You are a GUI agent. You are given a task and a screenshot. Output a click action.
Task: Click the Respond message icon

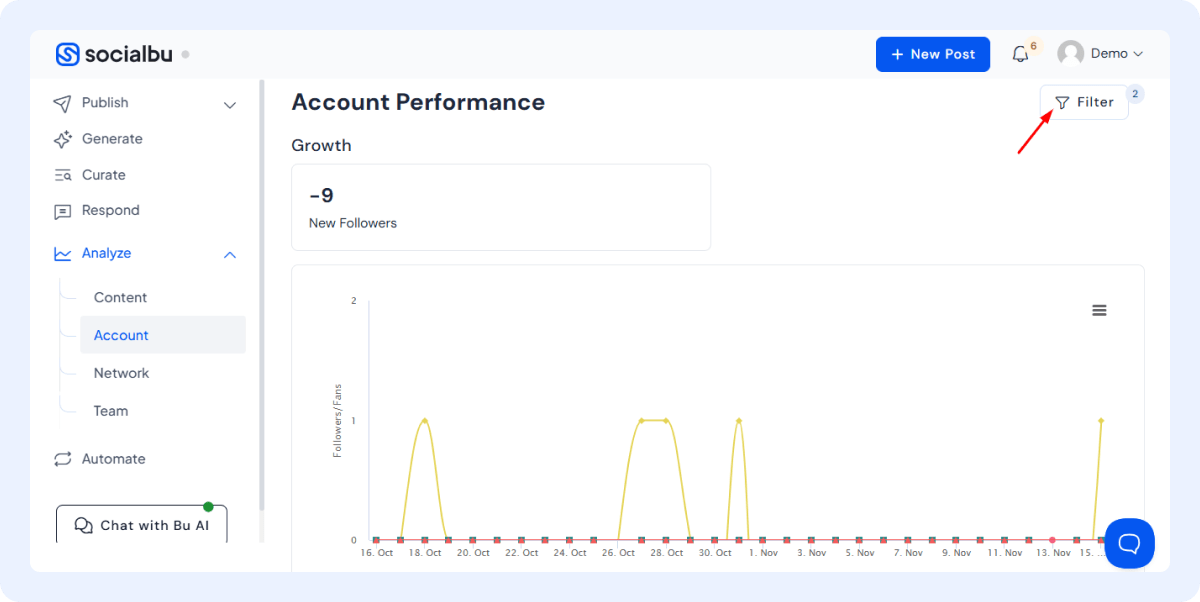coord(63,211)
